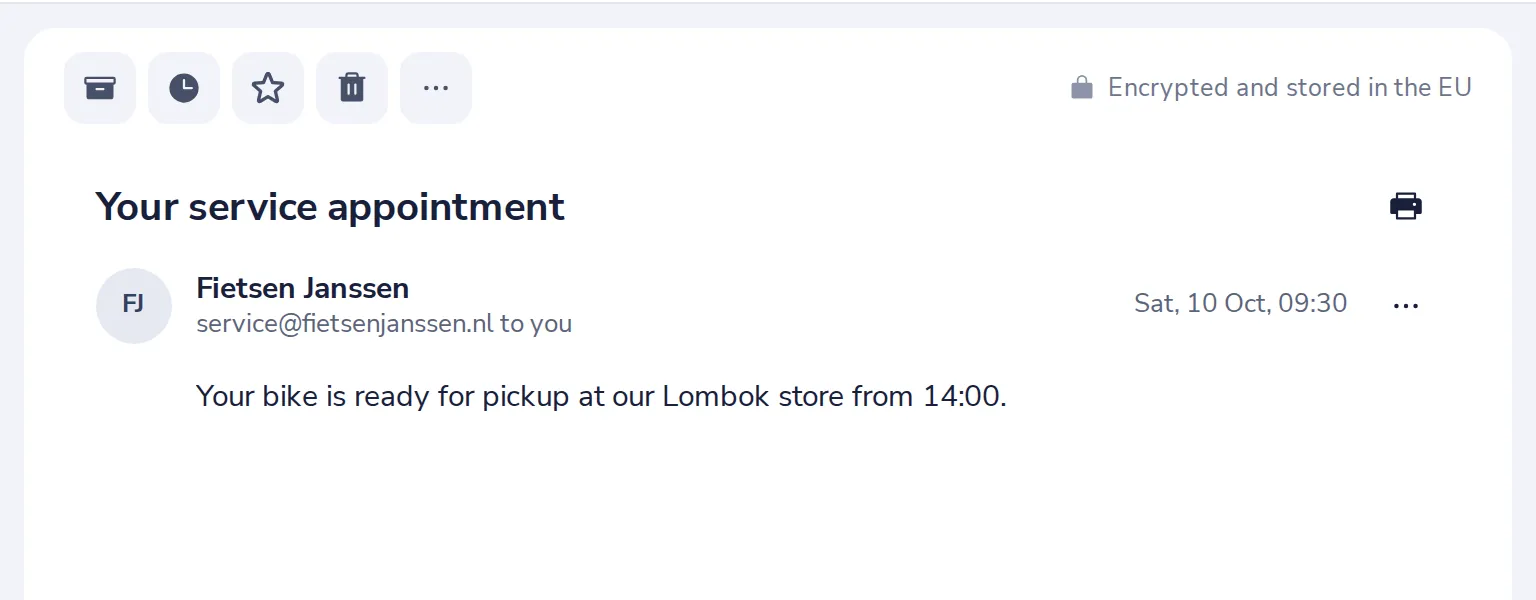Screen dimensions: 1536x600
Task: Open the Fietsen Janssen sender name
Action: click(303, 288)
